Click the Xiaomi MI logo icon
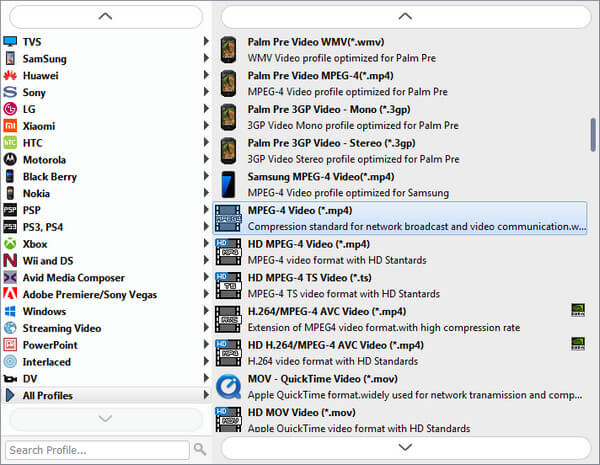Image resolution: width=600 pixels, height=465 pixels. 10,126
